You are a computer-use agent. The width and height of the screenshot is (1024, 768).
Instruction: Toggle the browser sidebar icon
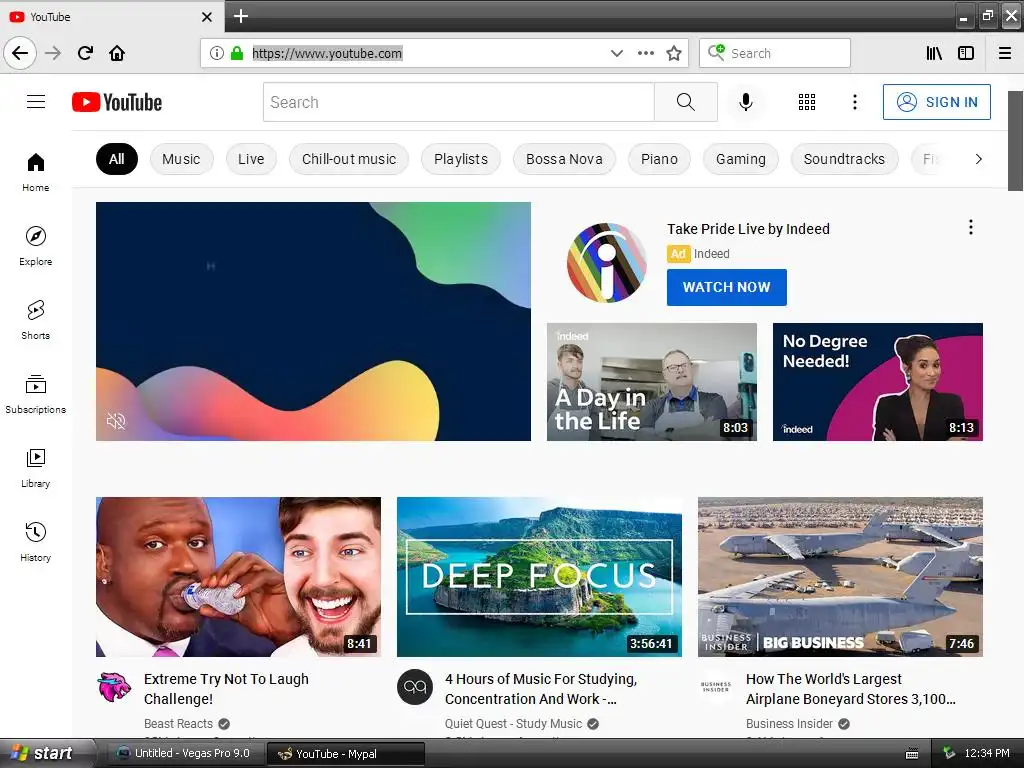coord(966,53)
